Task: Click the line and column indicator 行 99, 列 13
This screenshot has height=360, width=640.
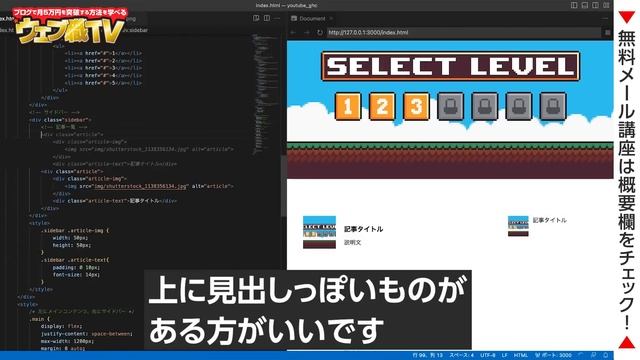Action: click(427, 355)
